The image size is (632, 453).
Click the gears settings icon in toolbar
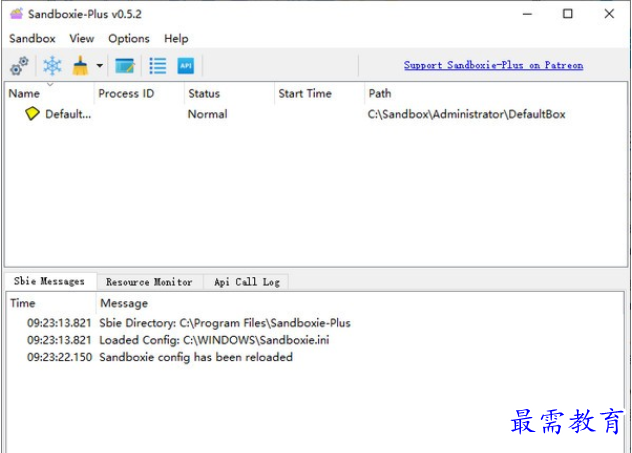[19, 66]
